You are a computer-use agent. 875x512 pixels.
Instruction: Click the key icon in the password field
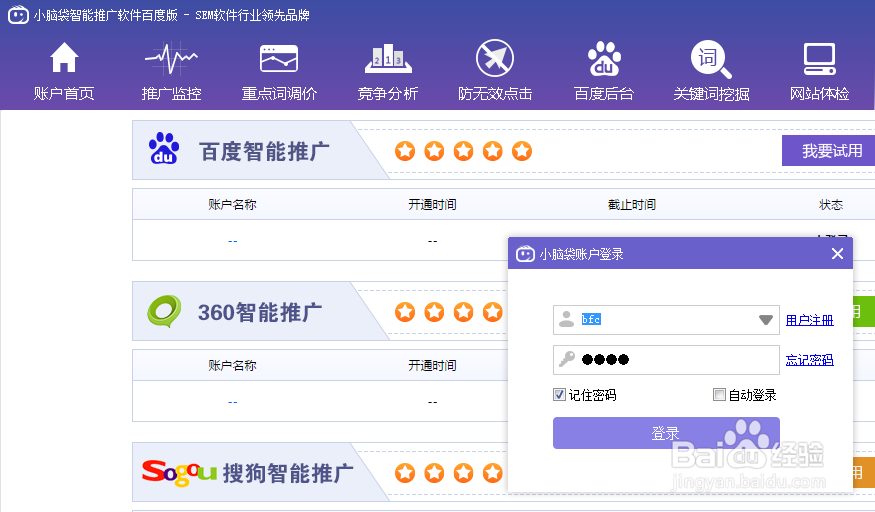567,359
